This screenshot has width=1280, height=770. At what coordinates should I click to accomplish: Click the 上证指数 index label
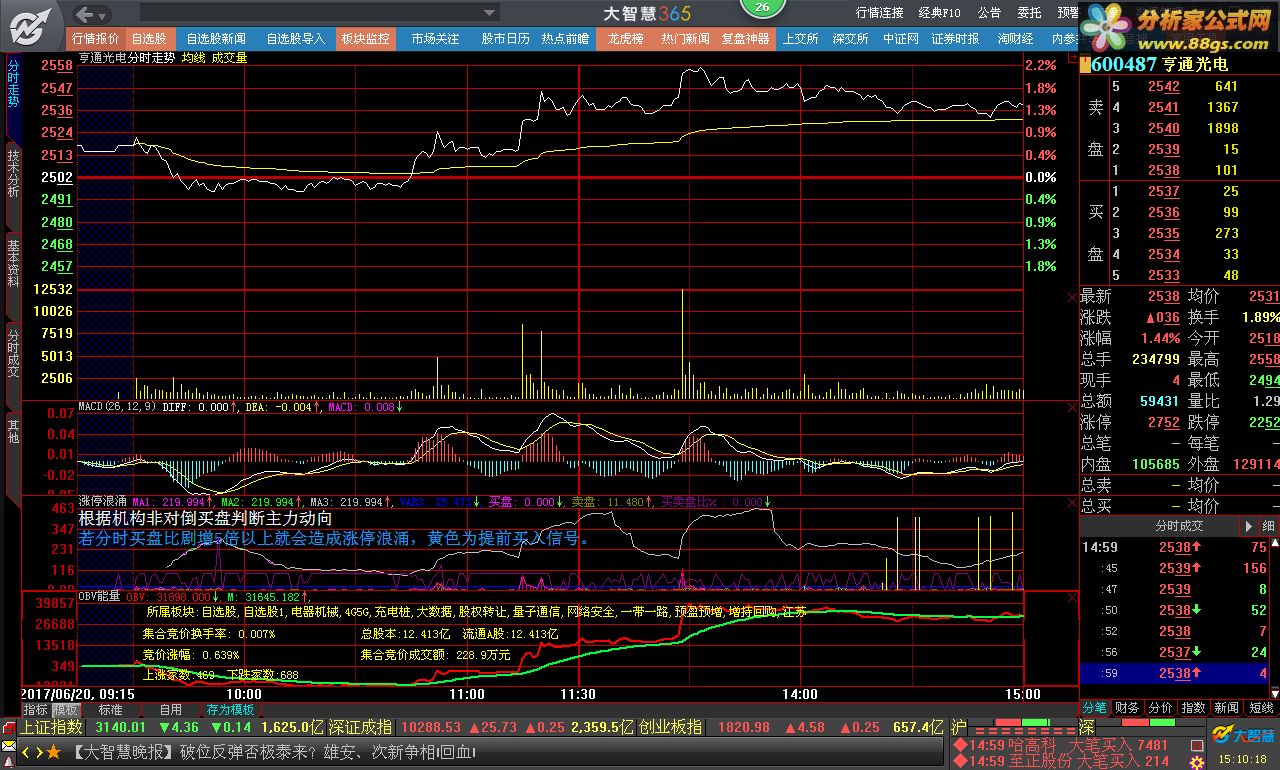52,728
